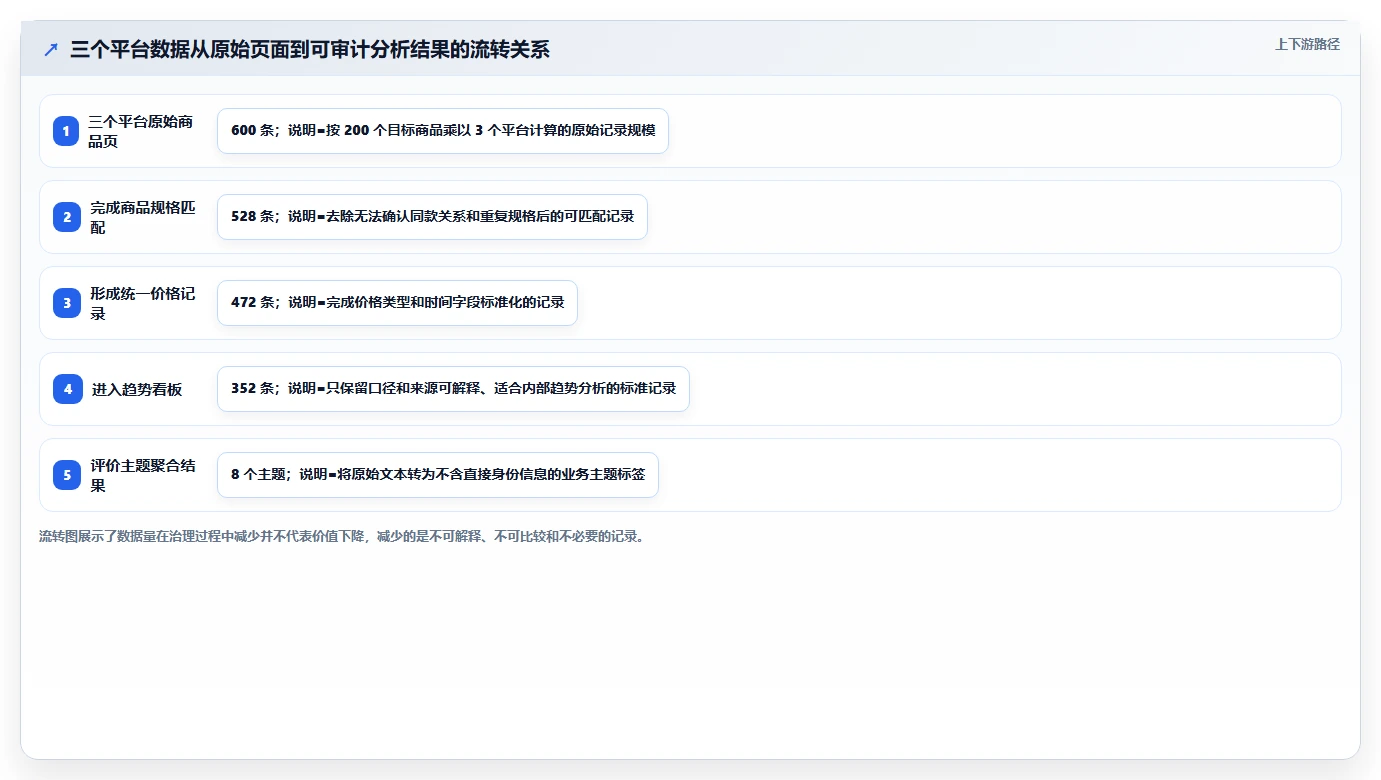Click the chart title 三个平台数据从原始页面到可审计分析结果的流转关系

tap(310, 49)
